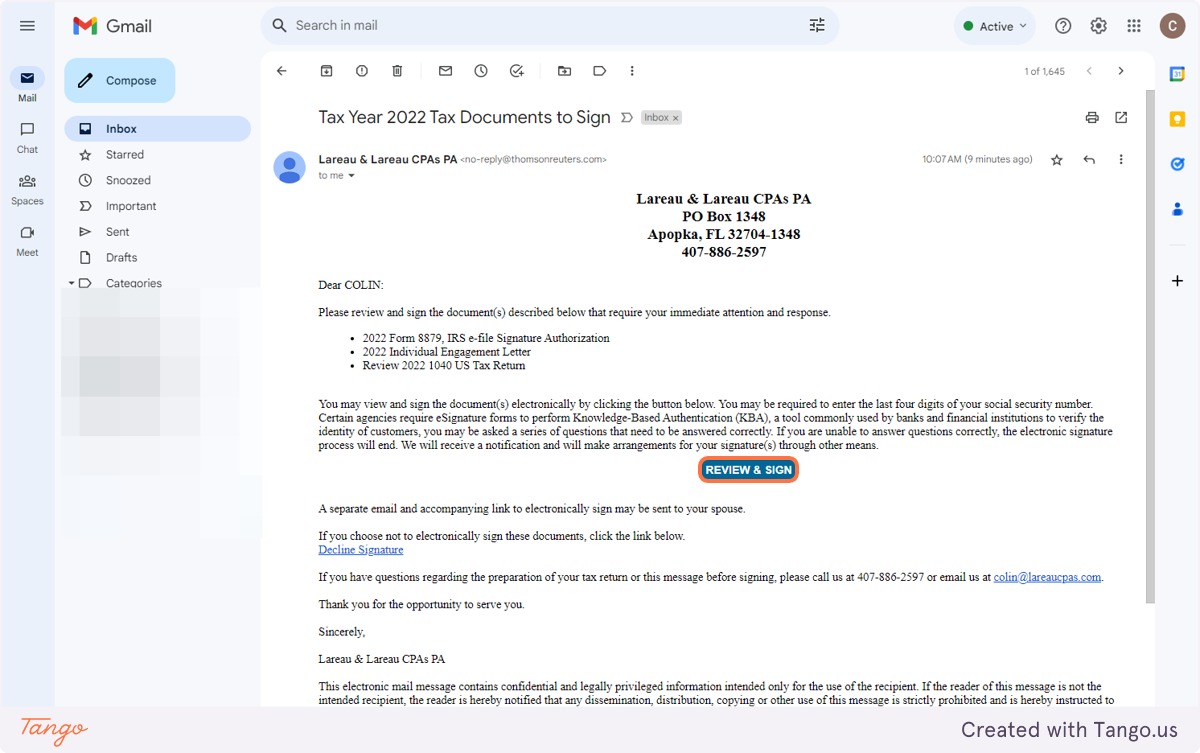Open Contacts side panel
The image size is (1200, 753).
(x=1177, y=209)
